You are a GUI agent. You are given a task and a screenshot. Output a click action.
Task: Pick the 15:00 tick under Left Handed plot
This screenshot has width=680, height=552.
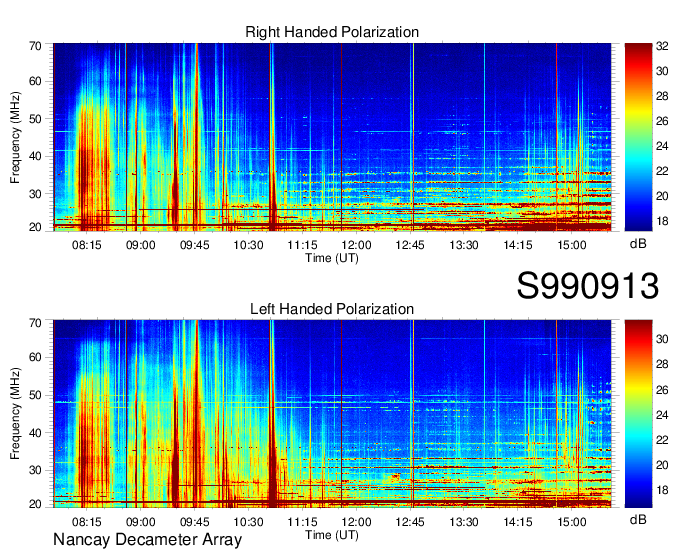click(x=572, y=521)
